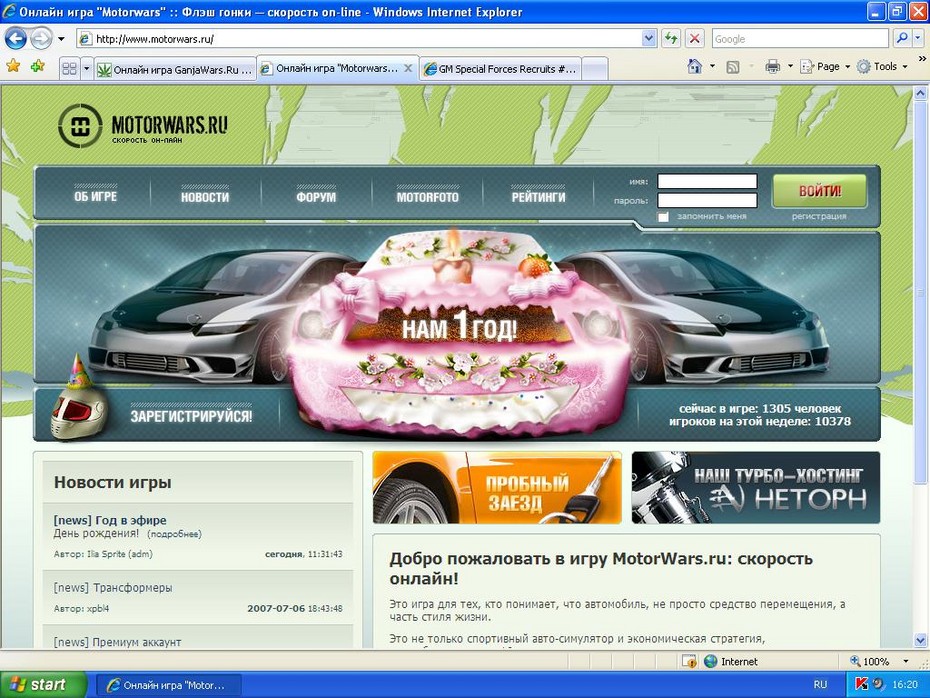This screenshot has width=930, height=698.
Task: Click the Home page icon
Action: coord(695,66)
